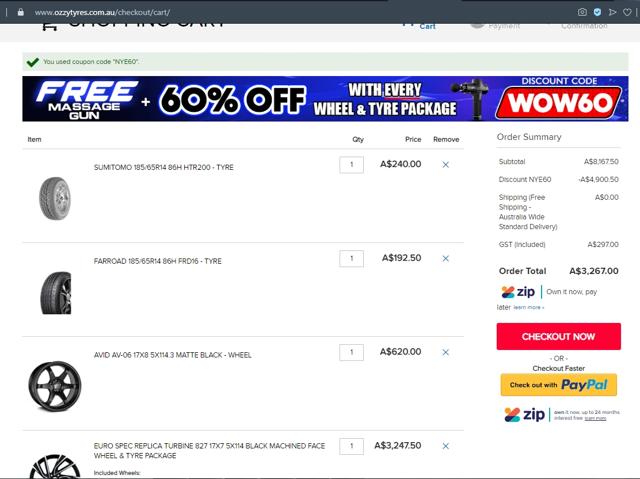Open the FARROAD 185/65R14 86H FRD16 product link
This screenshot has width=640, height=479.
point(158,261)
